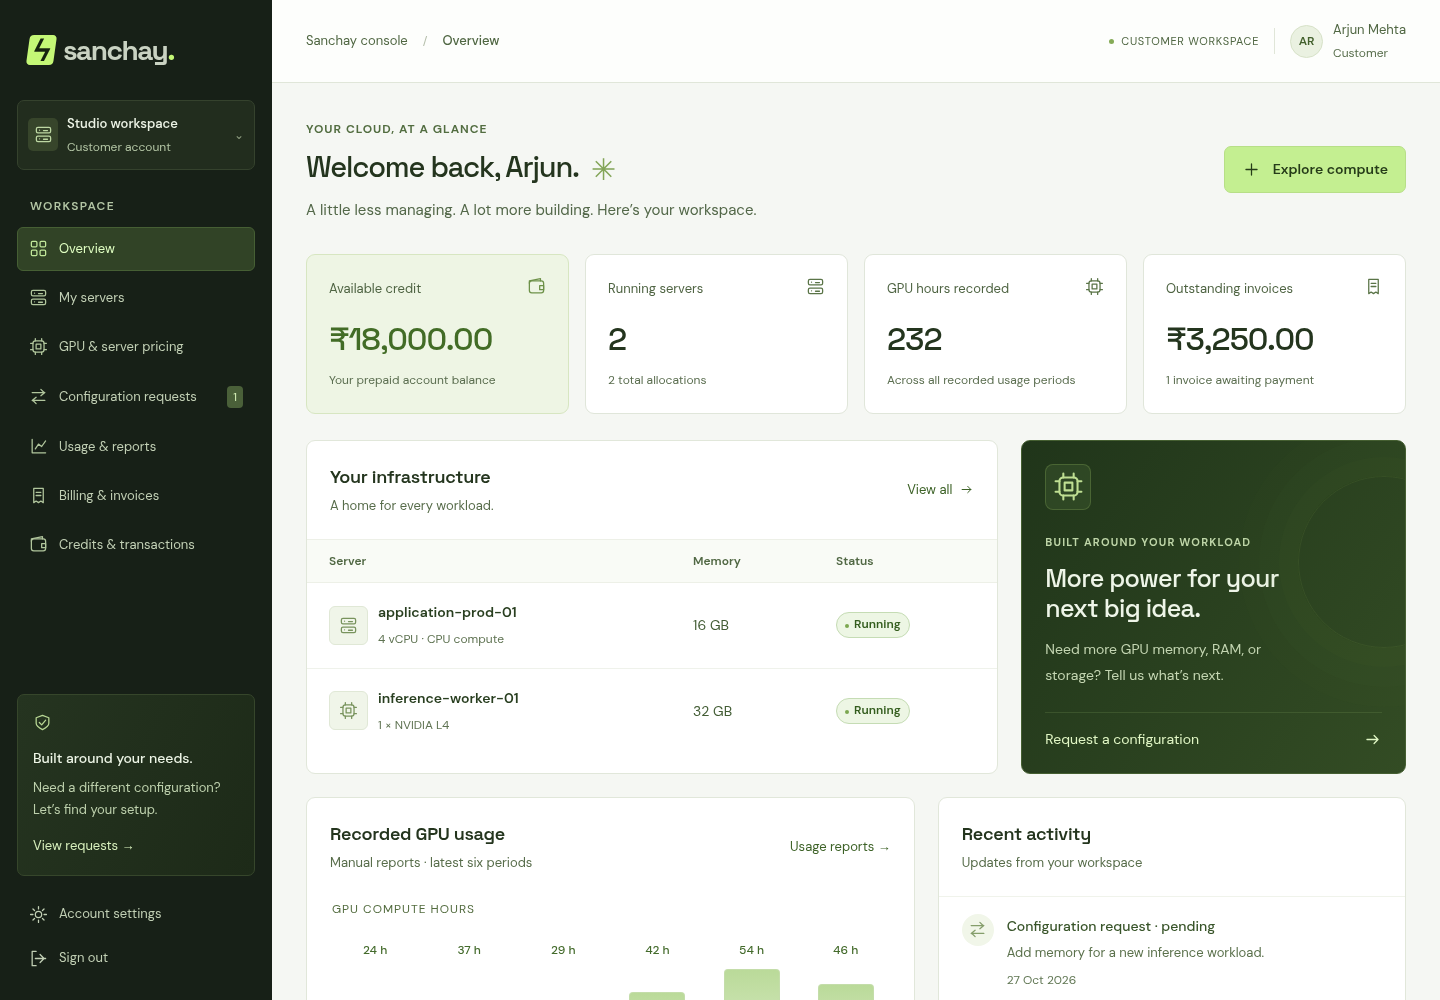The width and height of the screenshot is (1440, 1000).
Task: Click the Configuration request activity icon
Action: click(x=978, y=929)
